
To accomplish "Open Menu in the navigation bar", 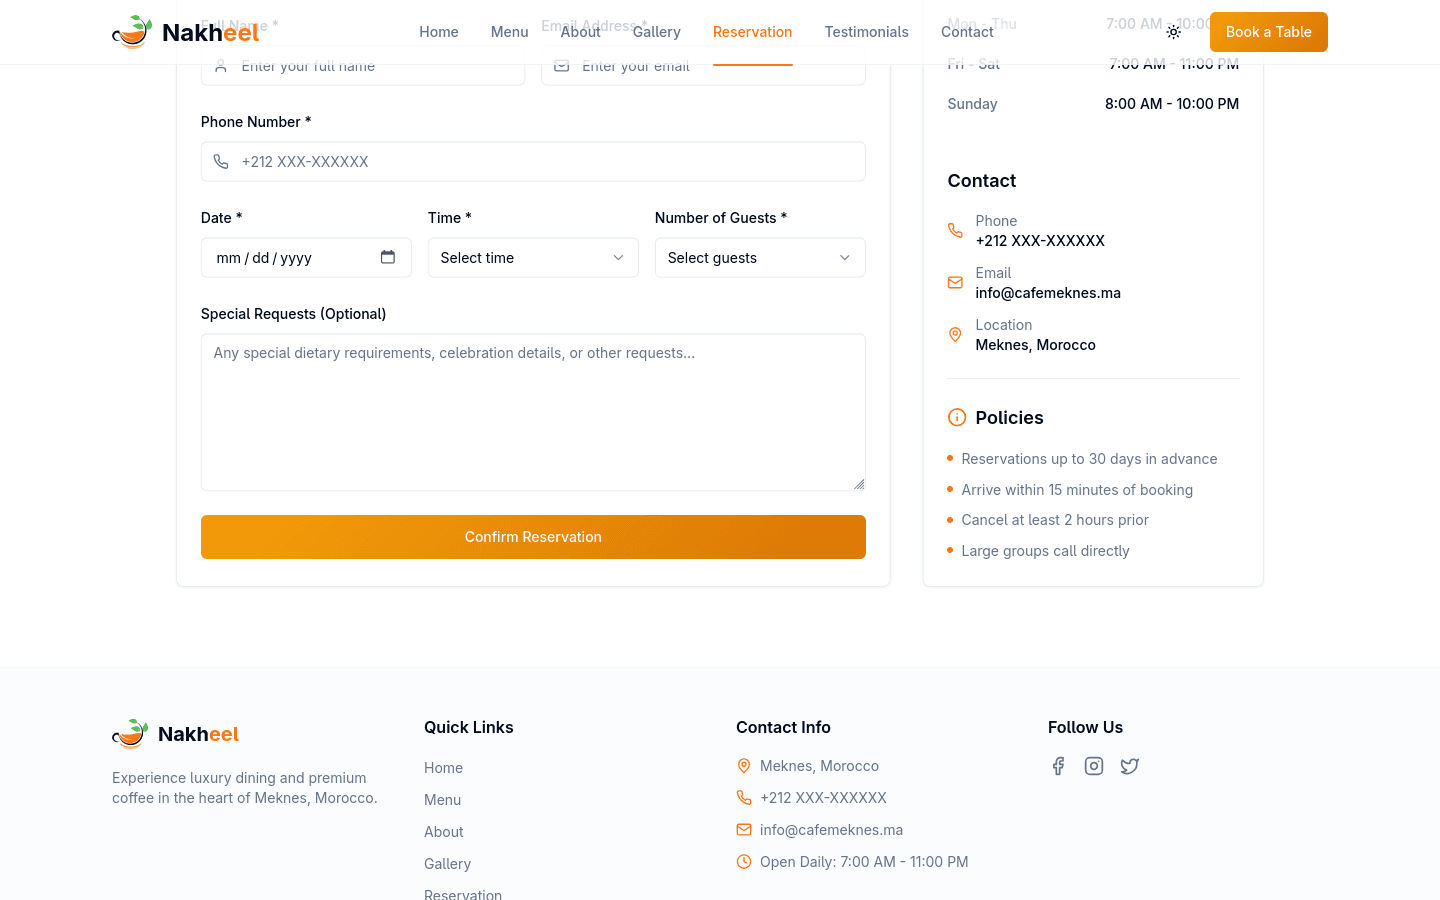I will pos(510,32).
